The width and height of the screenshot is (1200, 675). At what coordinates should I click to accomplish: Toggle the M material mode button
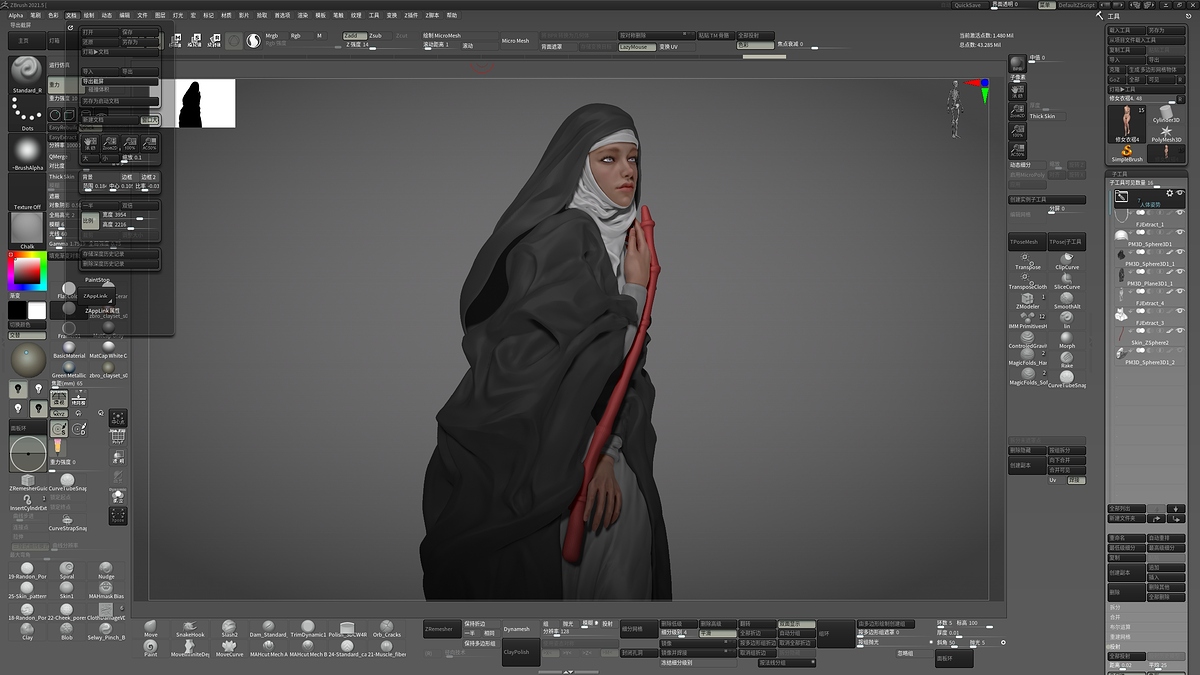(319, 35)
